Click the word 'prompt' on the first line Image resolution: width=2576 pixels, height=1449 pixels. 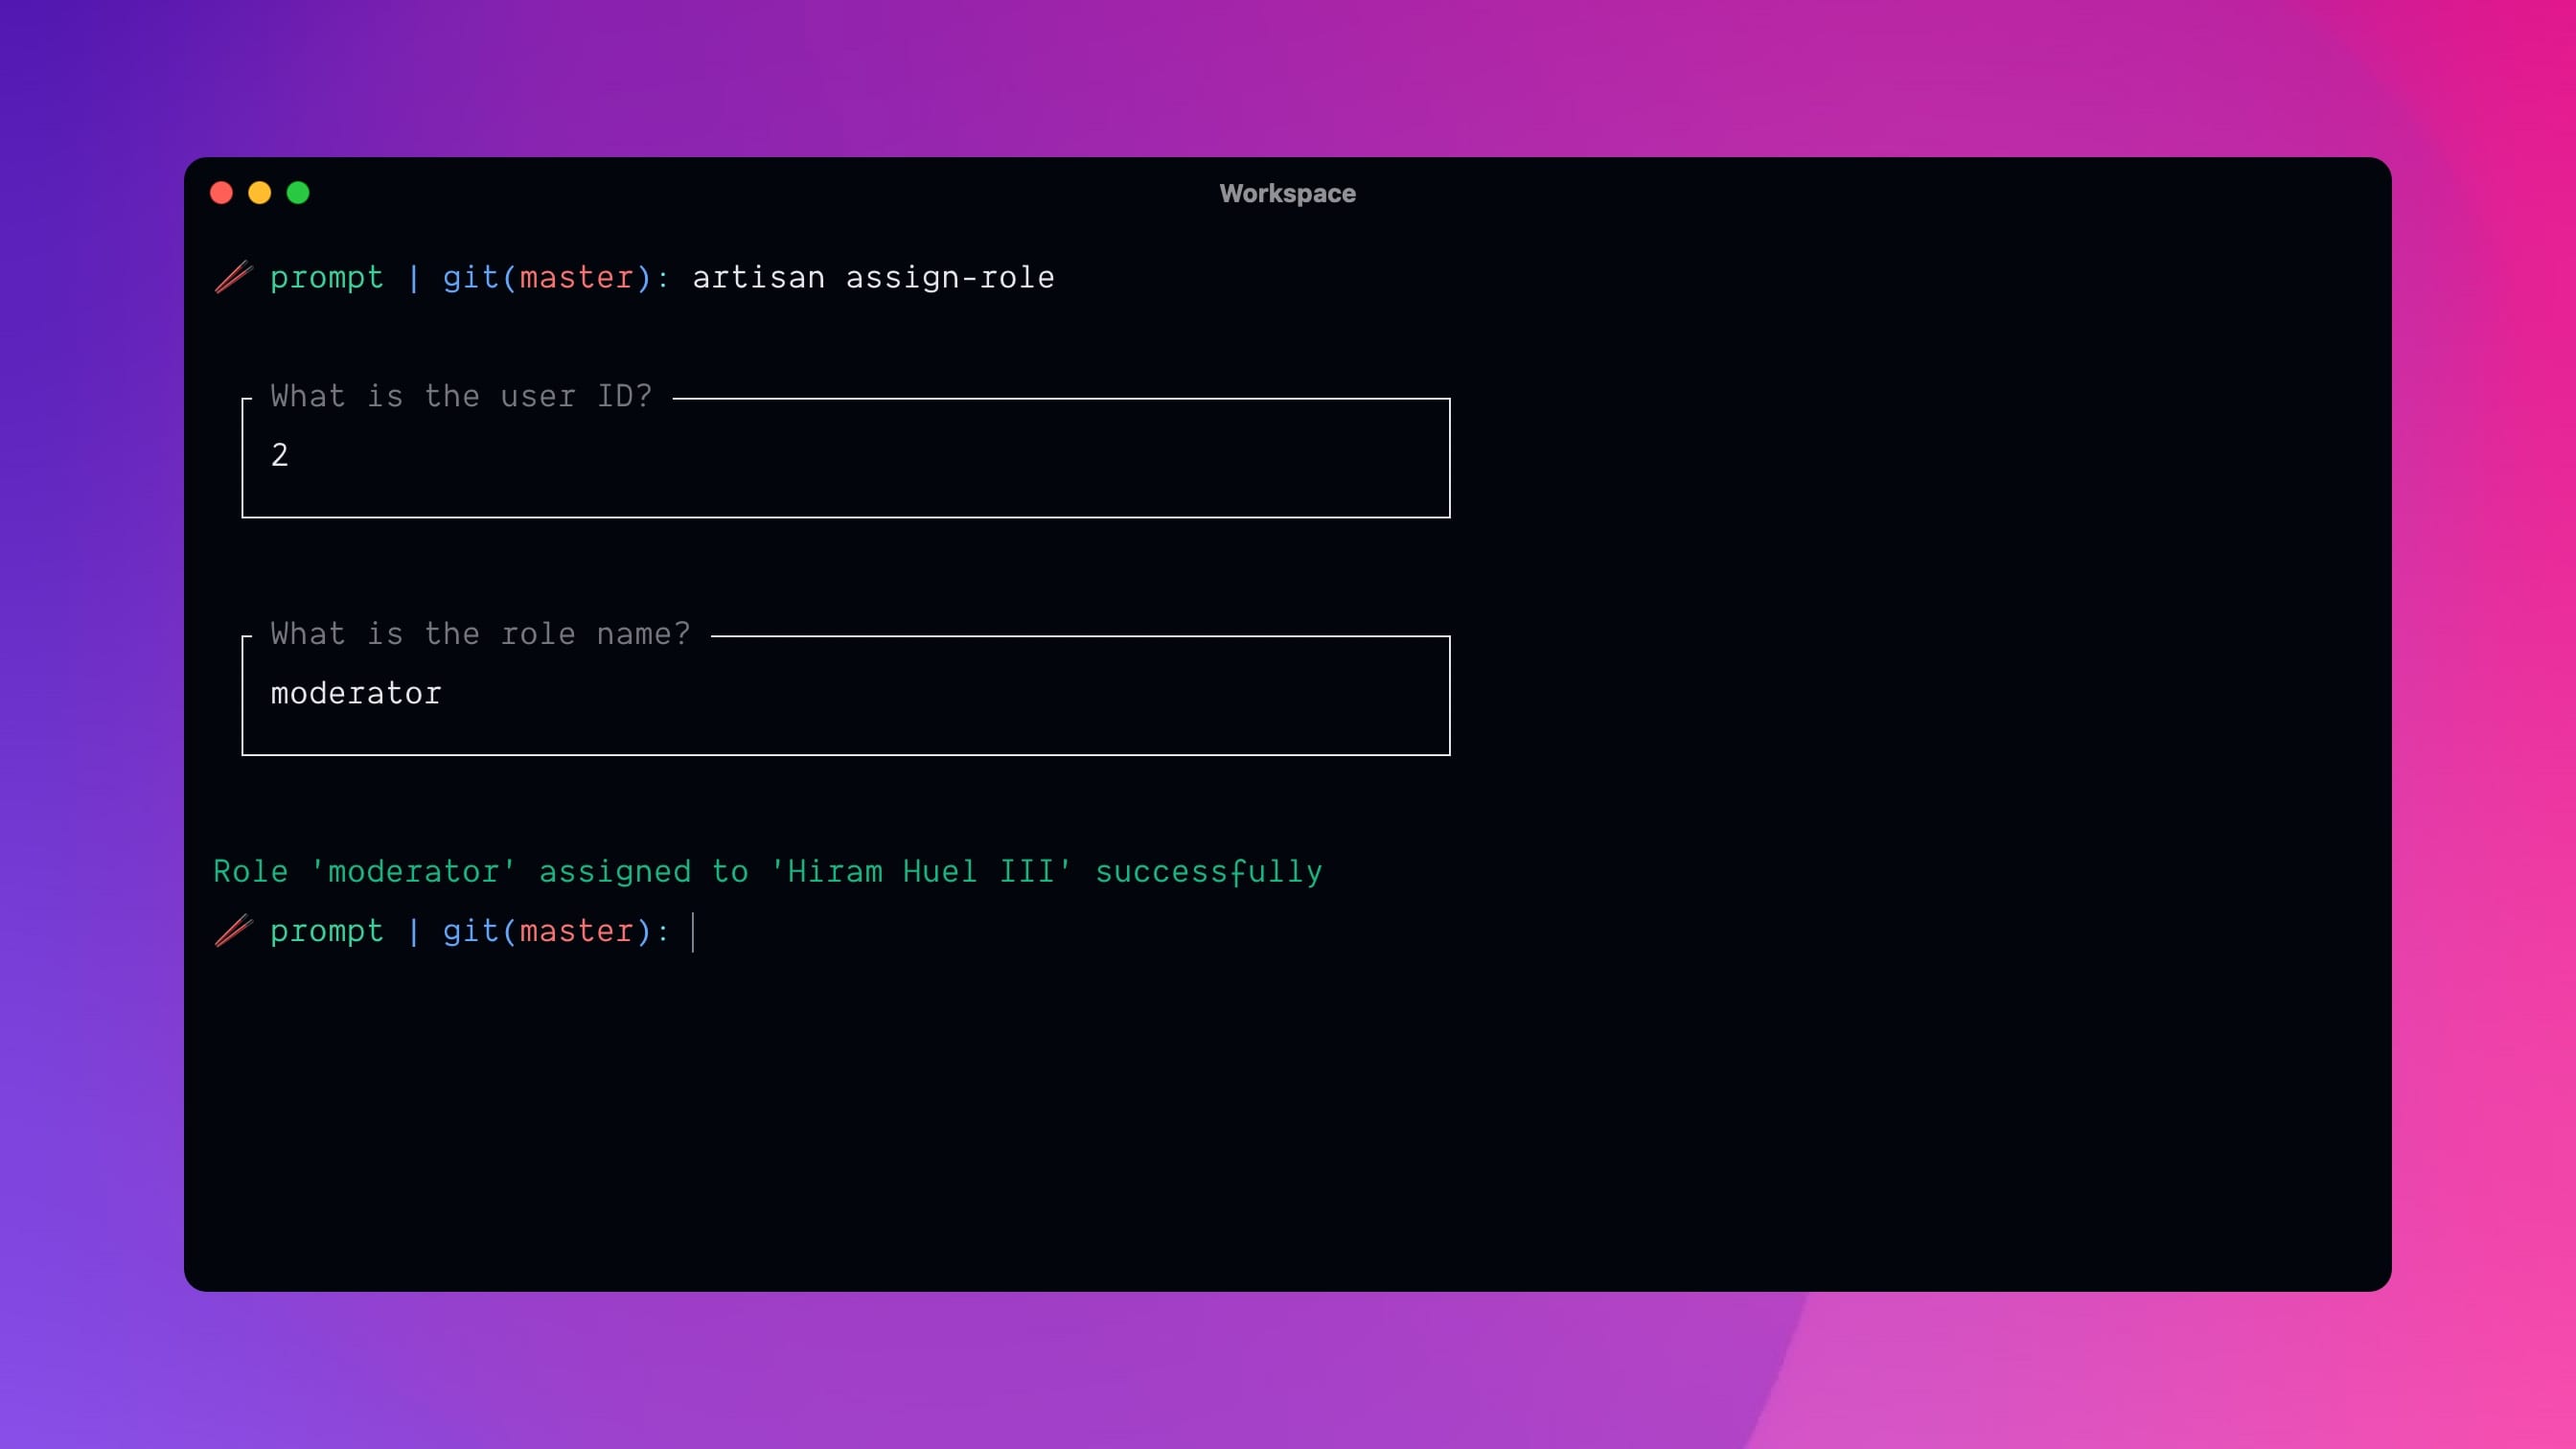coord(327,278)
